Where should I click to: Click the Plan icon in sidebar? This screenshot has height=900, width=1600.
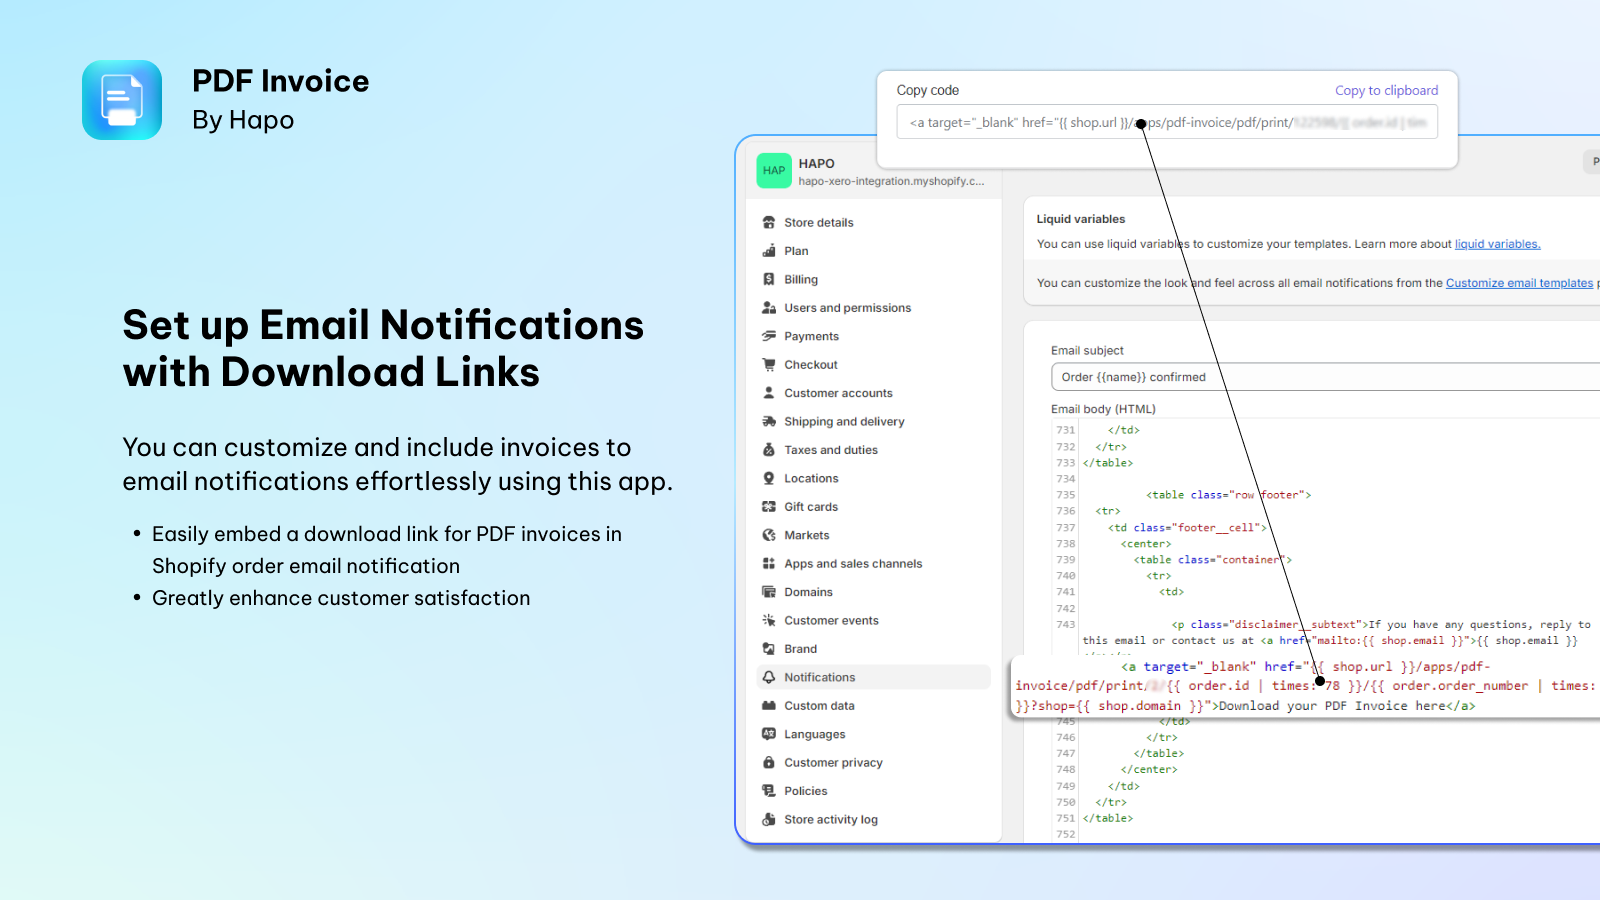(x=769, y=251)
